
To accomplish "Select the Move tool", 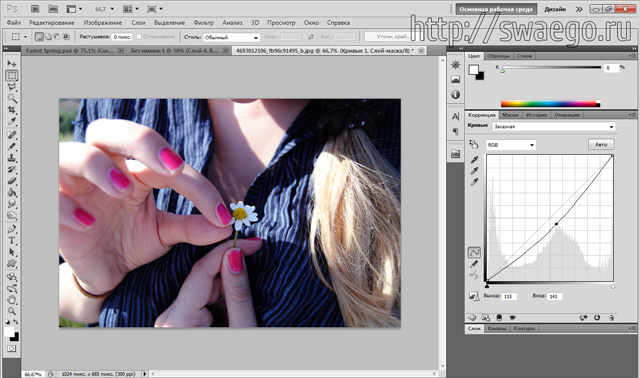I will [x=12, y=64].
